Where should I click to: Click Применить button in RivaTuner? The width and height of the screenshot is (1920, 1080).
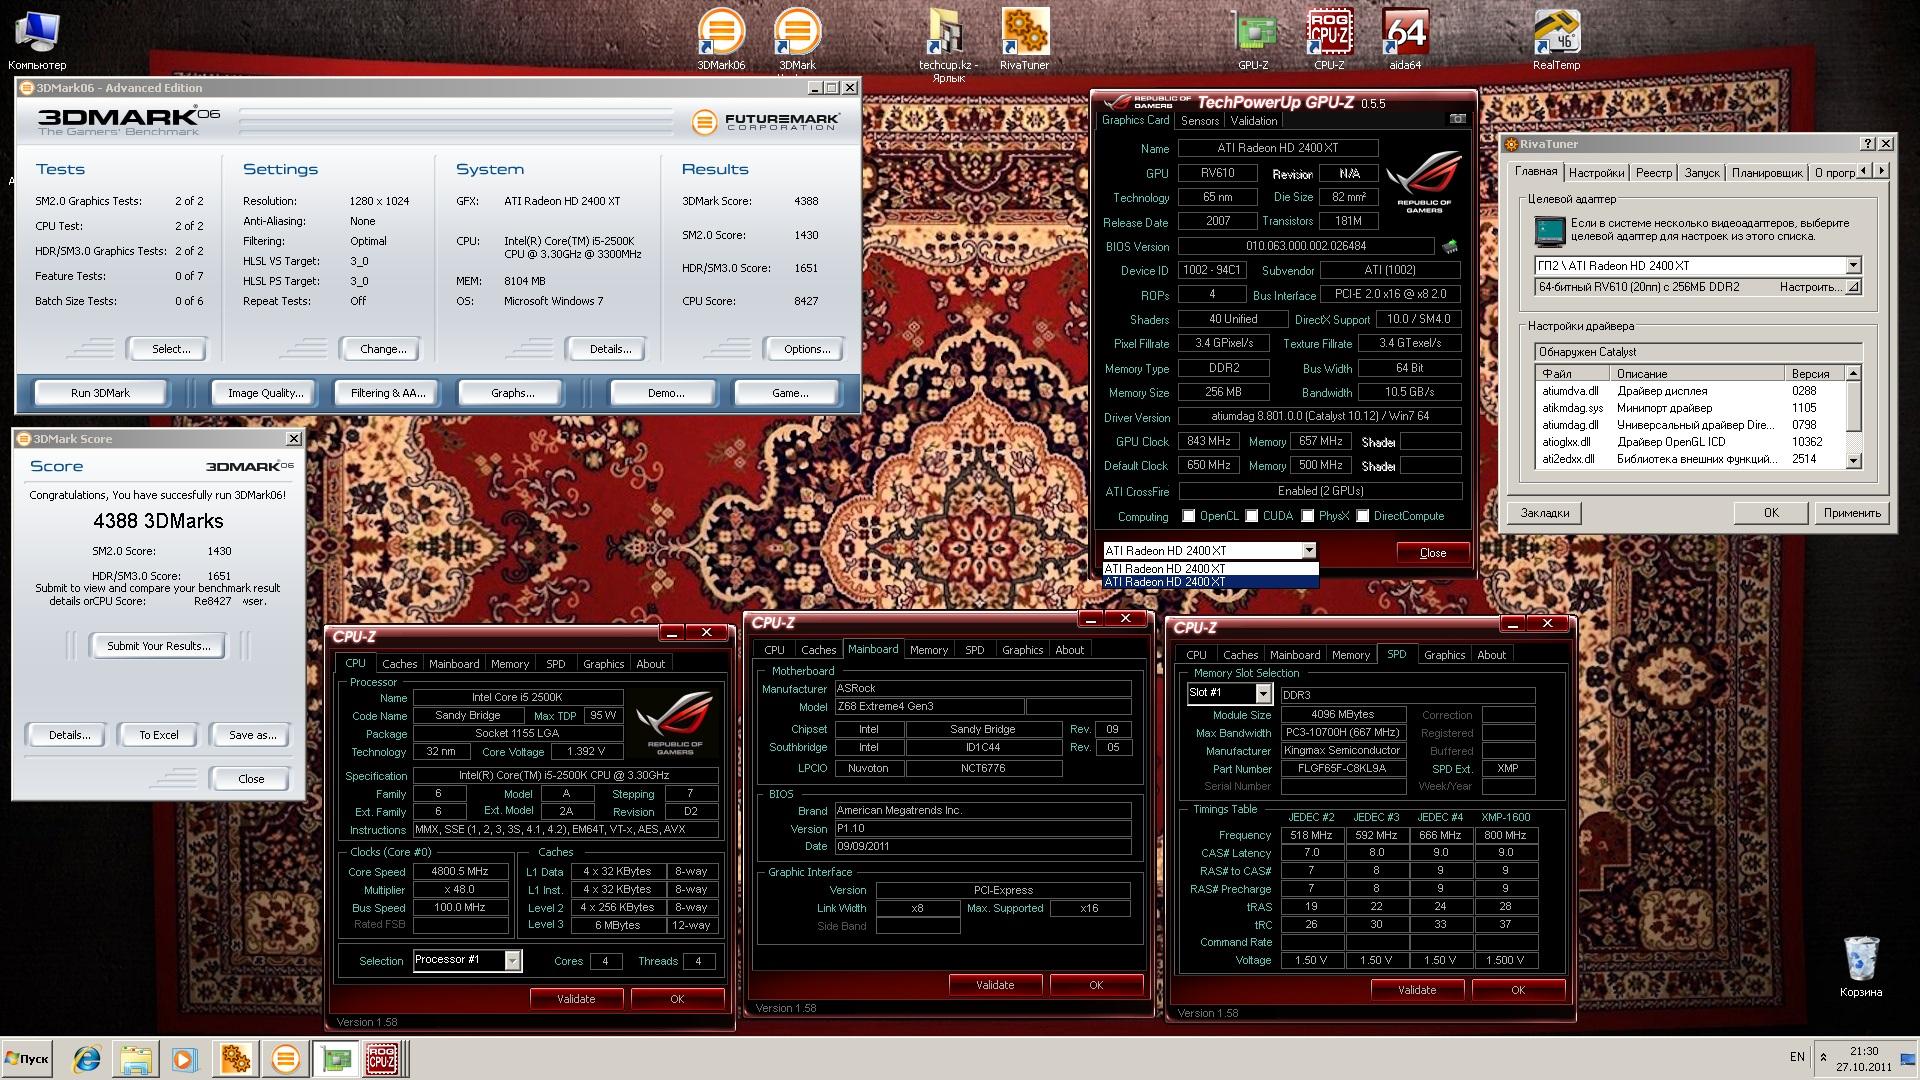[1851, 513]
